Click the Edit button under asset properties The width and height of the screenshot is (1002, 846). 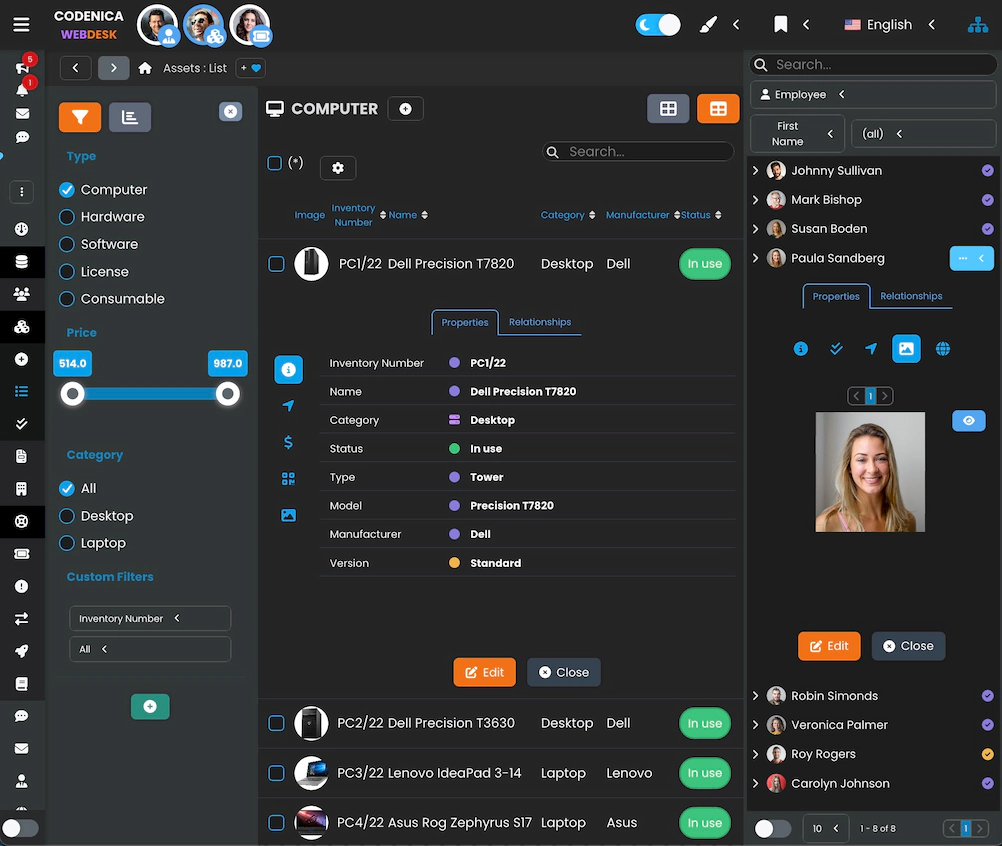pyautogui.click(x=484, y=672)
